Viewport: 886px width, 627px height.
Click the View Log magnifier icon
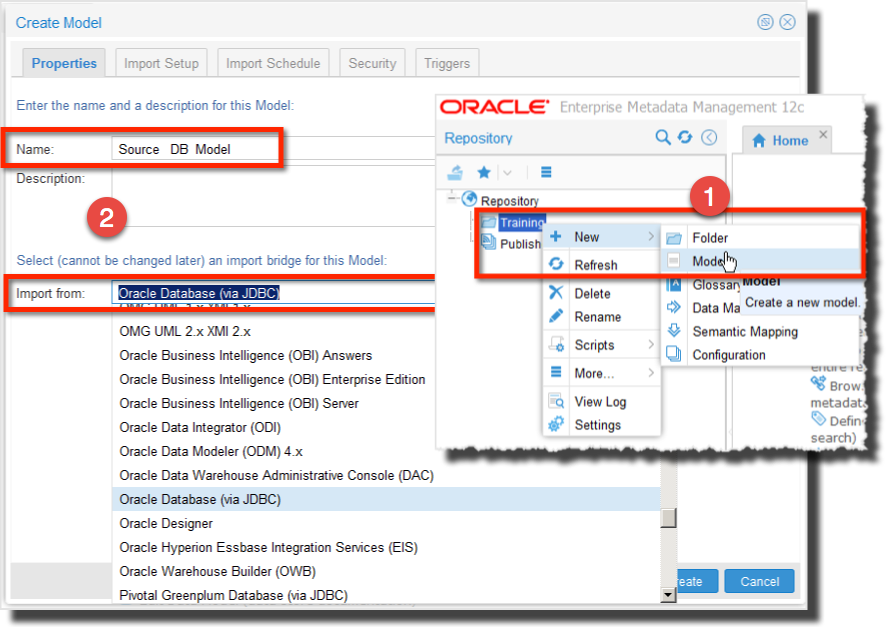click(x=556, y=400)
